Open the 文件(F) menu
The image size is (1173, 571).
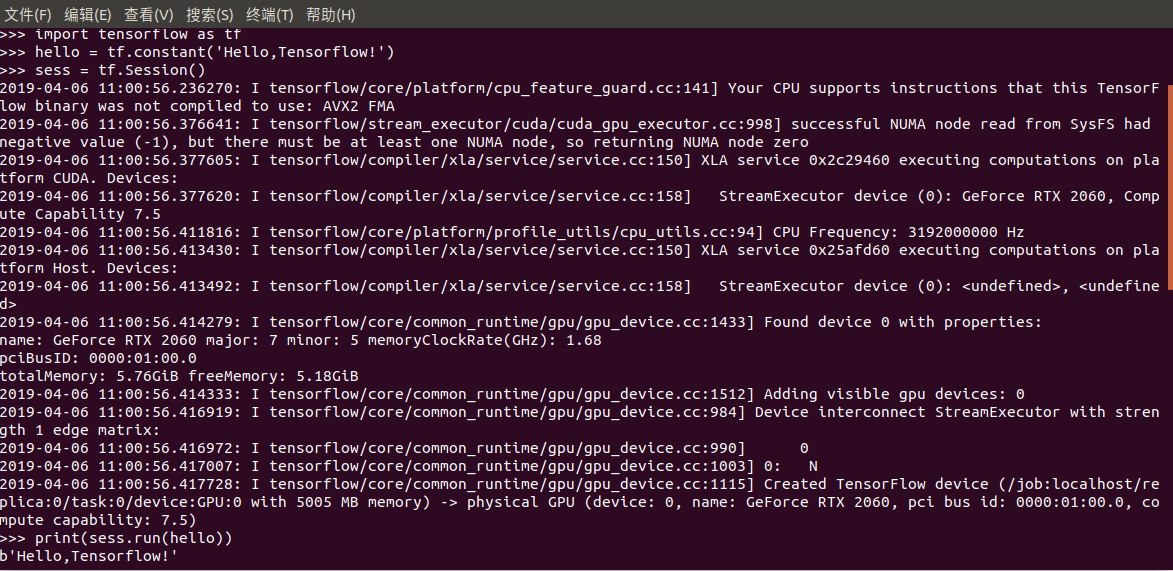(x=28, y=14)
